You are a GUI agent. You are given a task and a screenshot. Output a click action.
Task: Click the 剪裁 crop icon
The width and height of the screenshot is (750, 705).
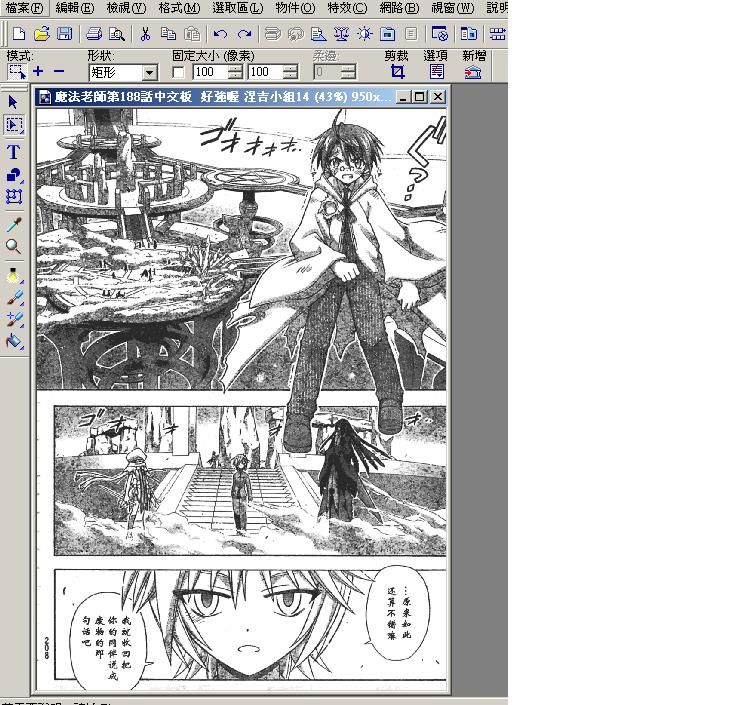point(397,72)
